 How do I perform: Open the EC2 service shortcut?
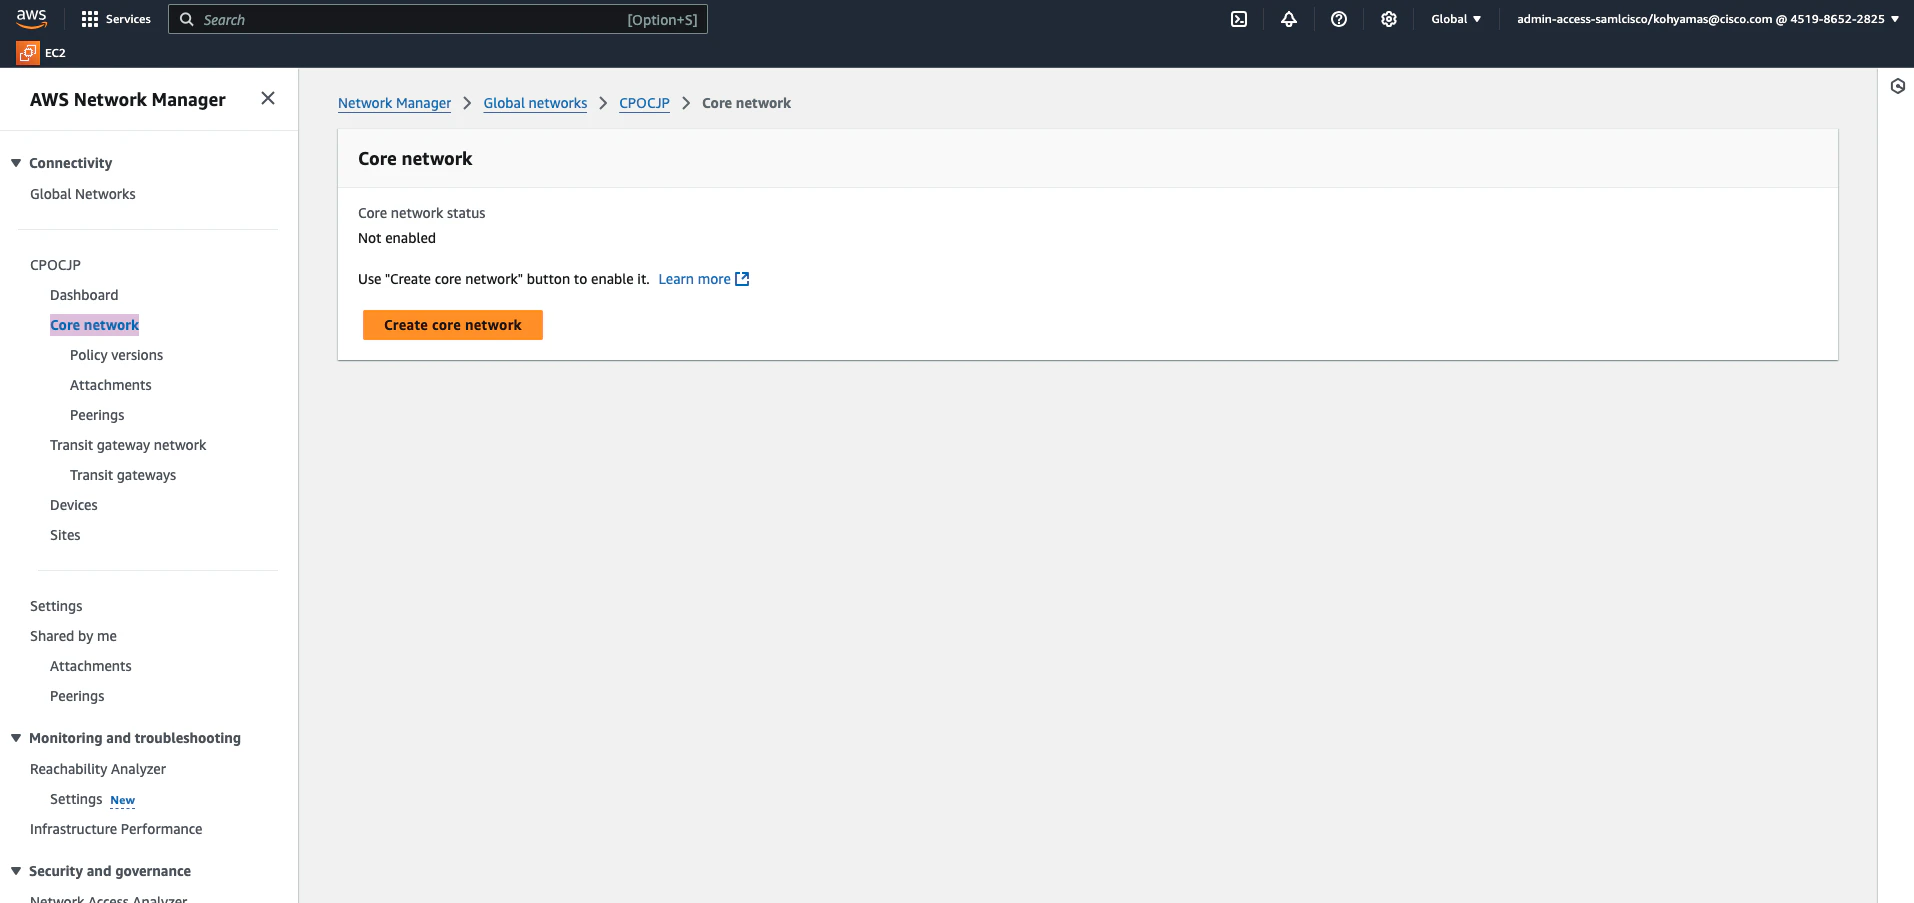coord(42,53)
